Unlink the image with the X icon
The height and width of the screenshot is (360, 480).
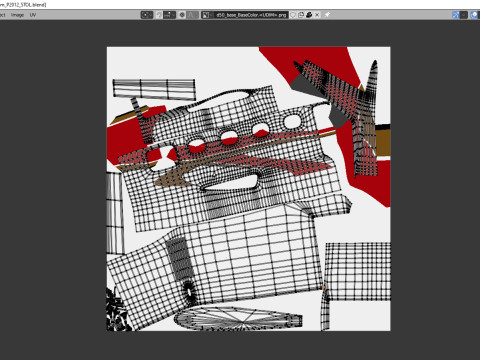pos(317,15)
